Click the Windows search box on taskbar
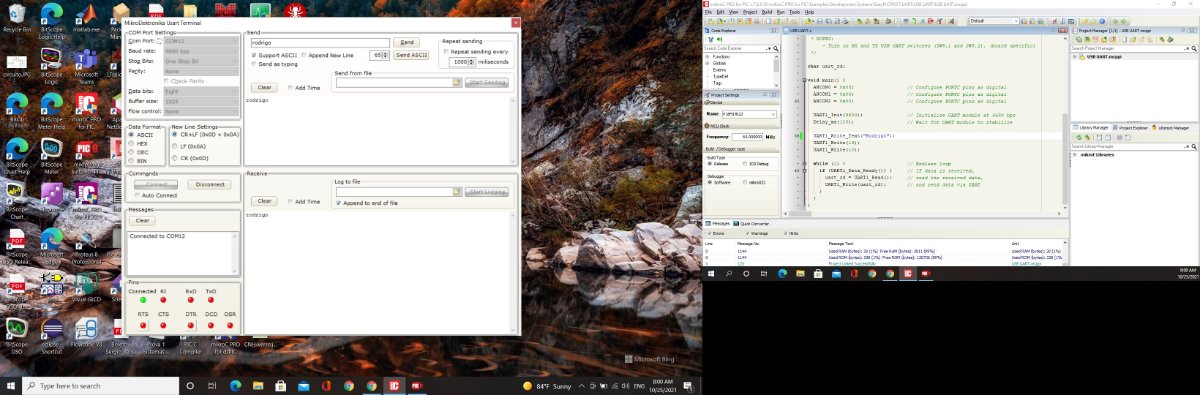The height and width of the screenshot is (395, 1200). click(100, 386)
